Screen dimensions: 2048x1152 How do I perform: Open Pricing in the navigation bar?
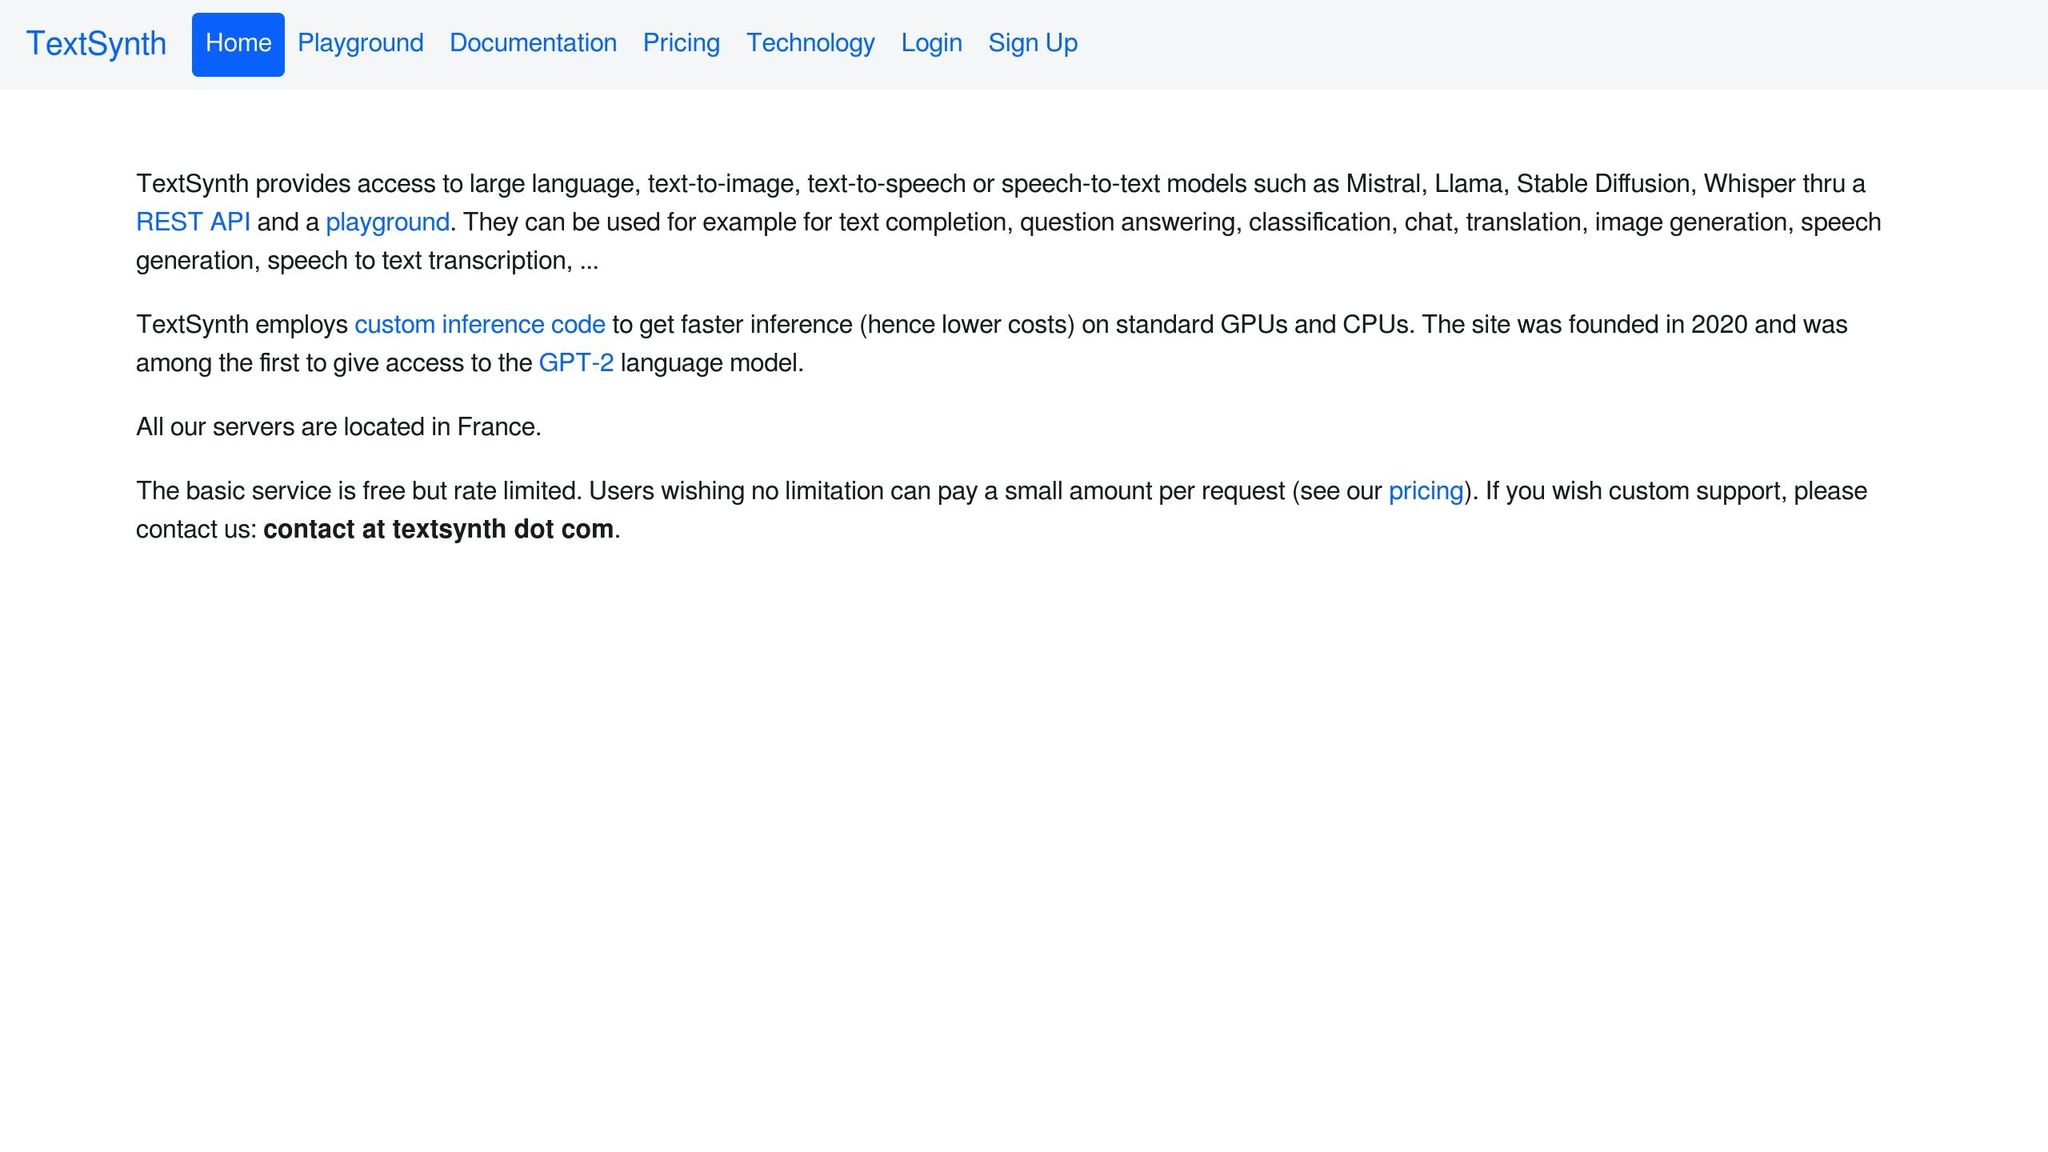click(x=681, y=43)
